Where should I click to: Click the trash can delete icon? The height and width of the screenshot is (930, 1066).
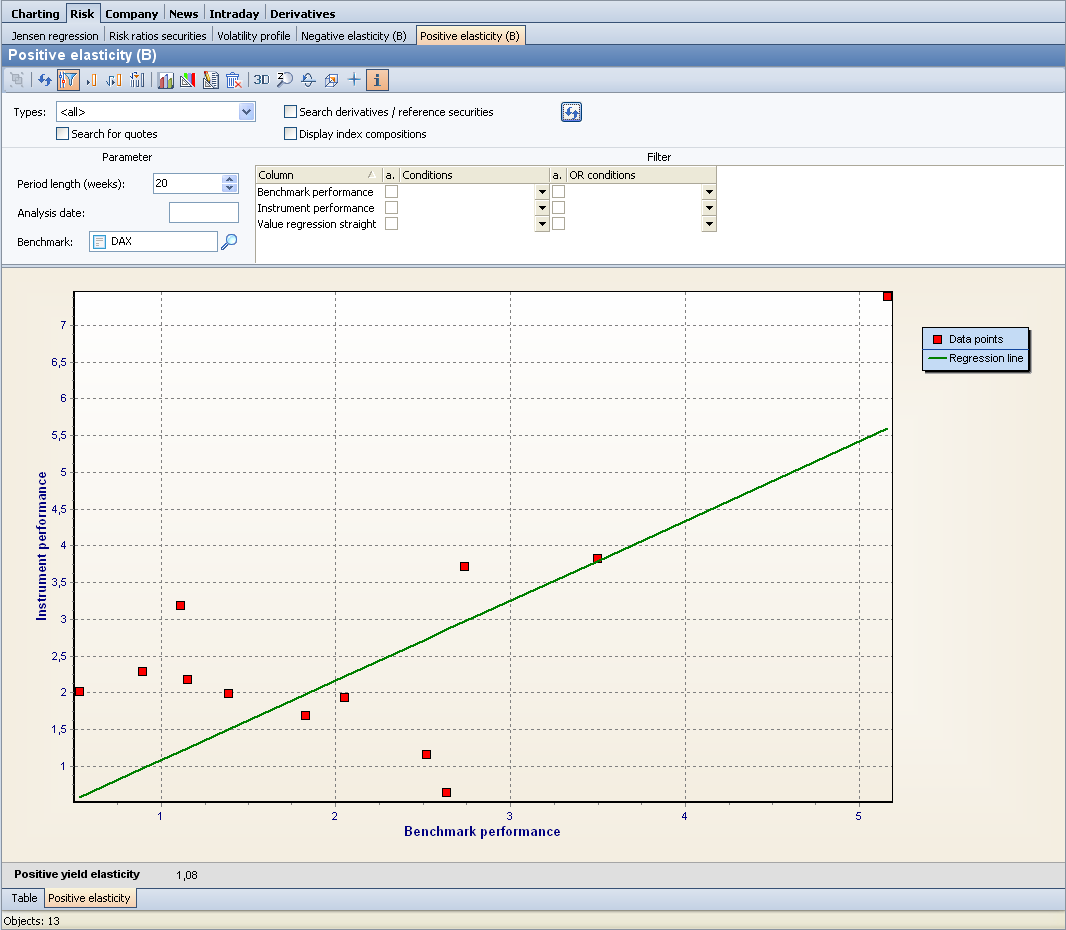[233, 80]
